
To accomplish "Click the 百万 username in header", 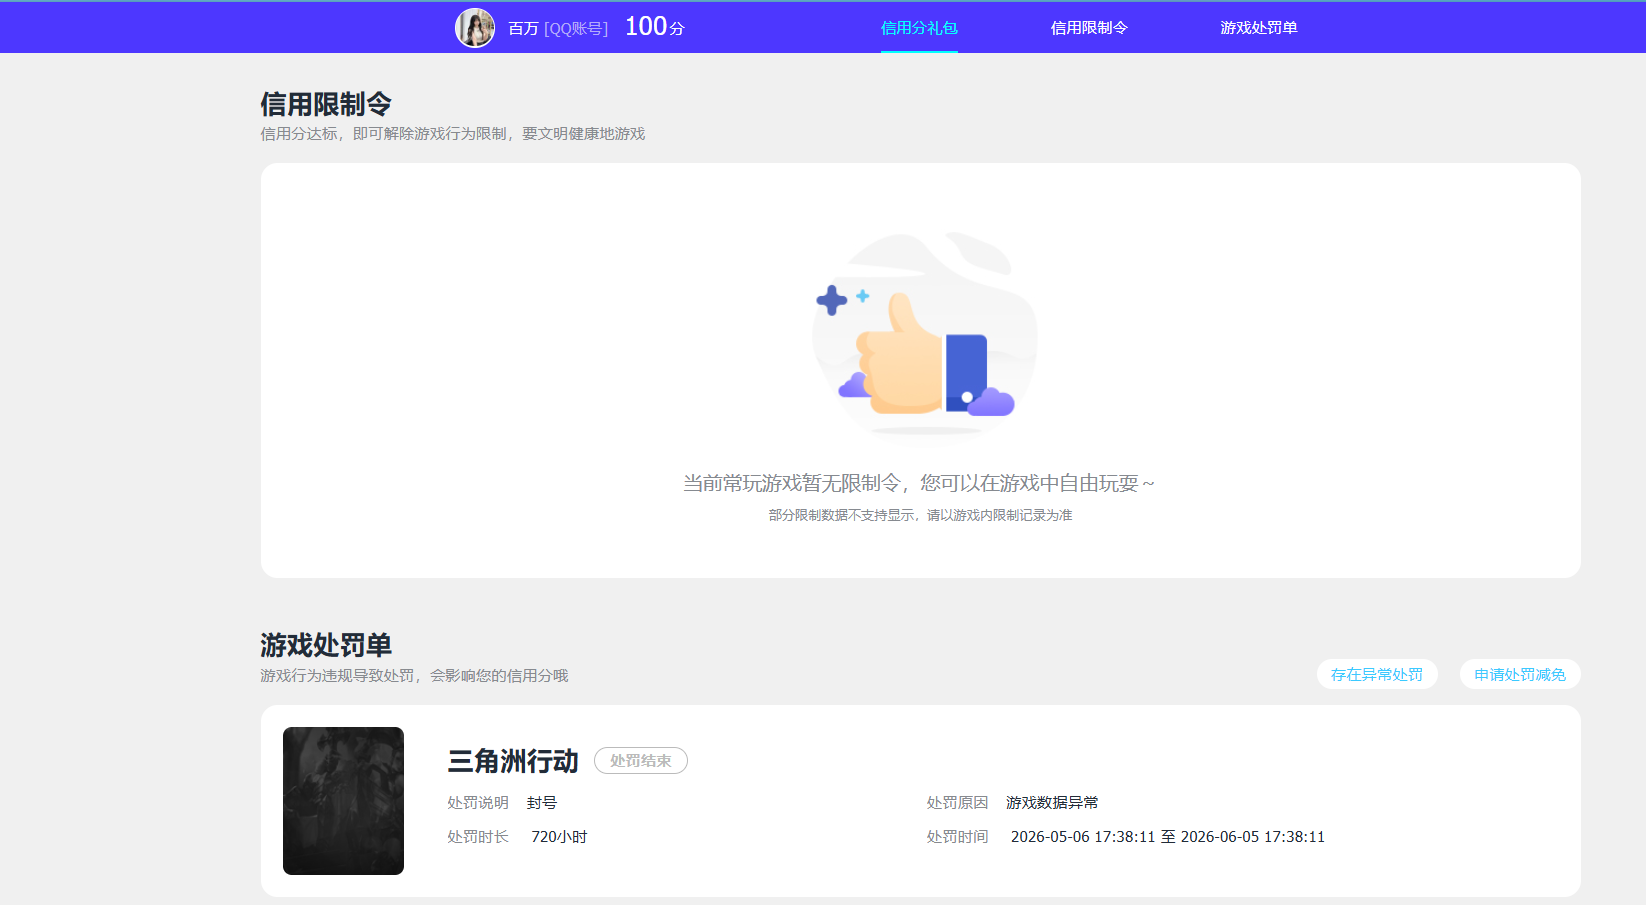I will pos(523,29).
